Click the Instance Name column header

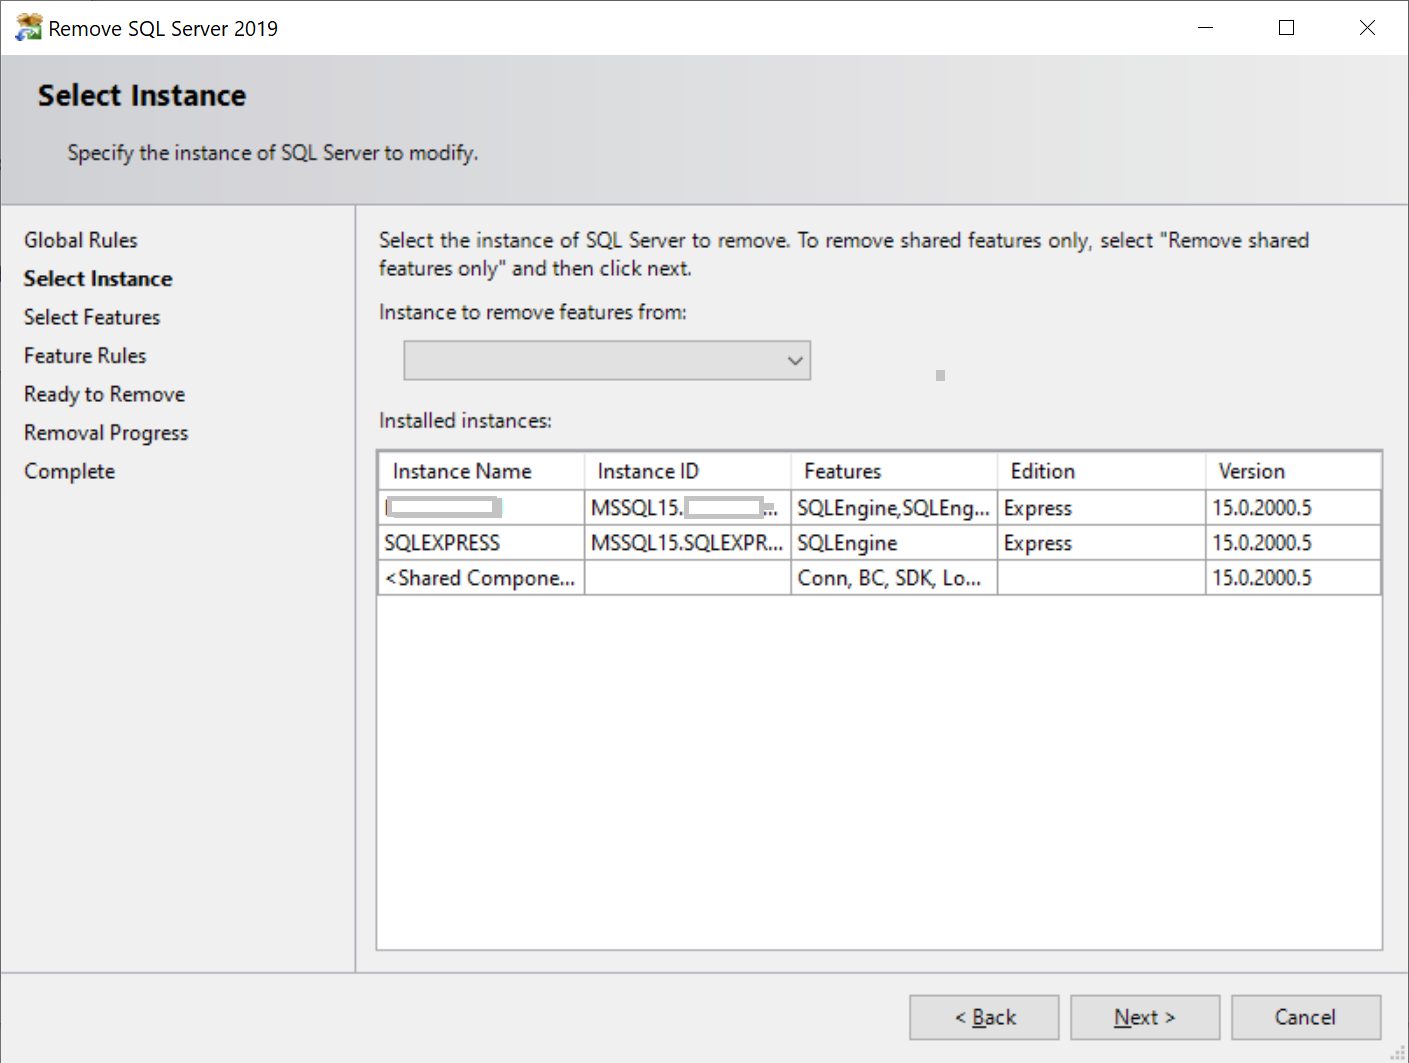click(462, 471)
